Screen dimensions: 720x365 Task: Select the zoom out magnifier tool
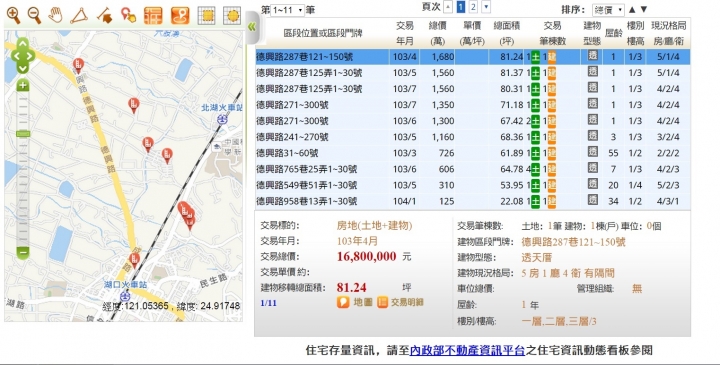pyautogui.click(x=34, y=16)
